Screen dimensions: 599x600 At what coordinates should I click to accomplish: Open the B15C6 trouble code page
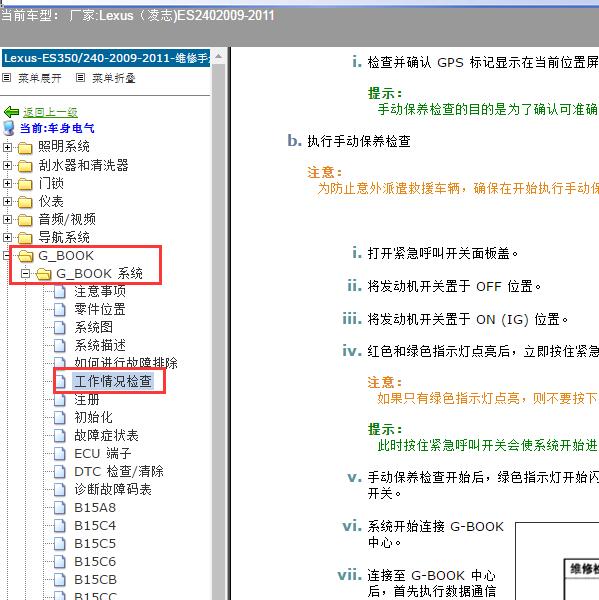95,561
